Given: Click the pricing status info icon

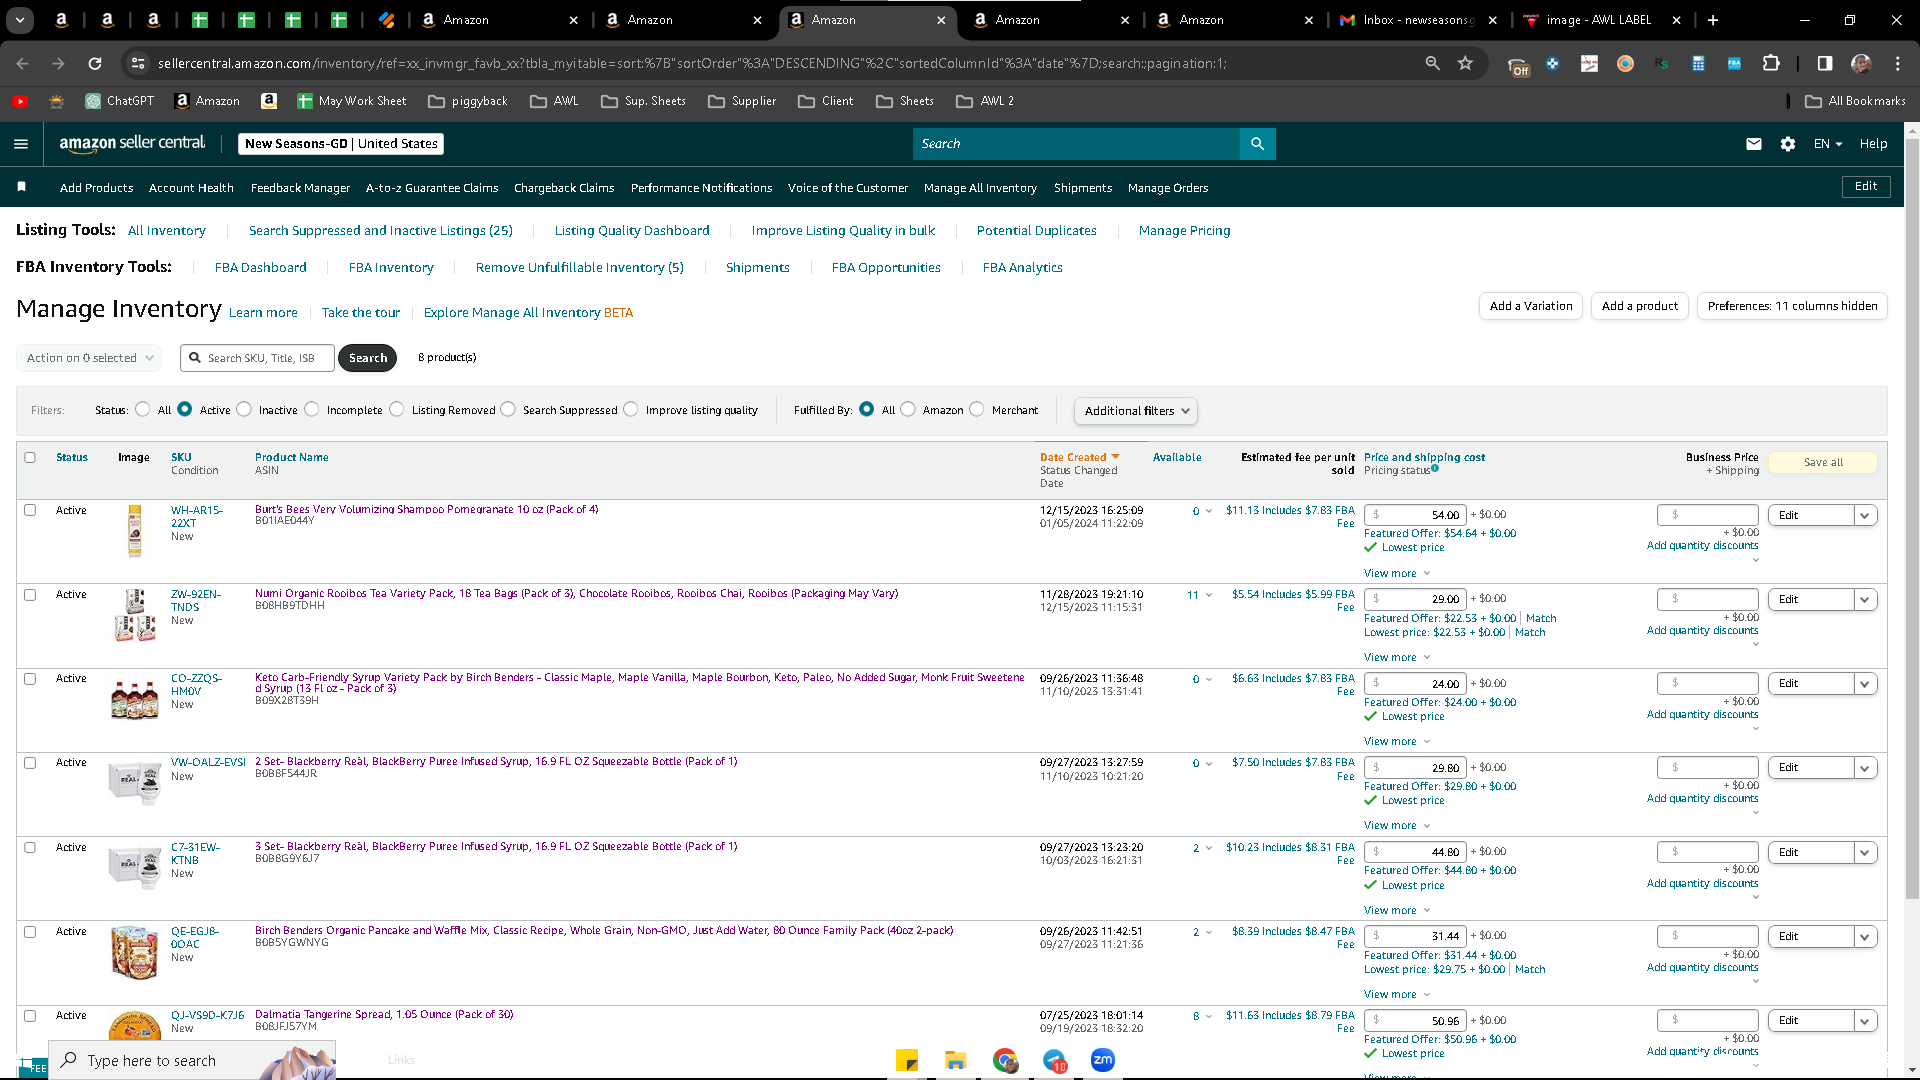Looking at the screenshot, I should click(1434, 468).
